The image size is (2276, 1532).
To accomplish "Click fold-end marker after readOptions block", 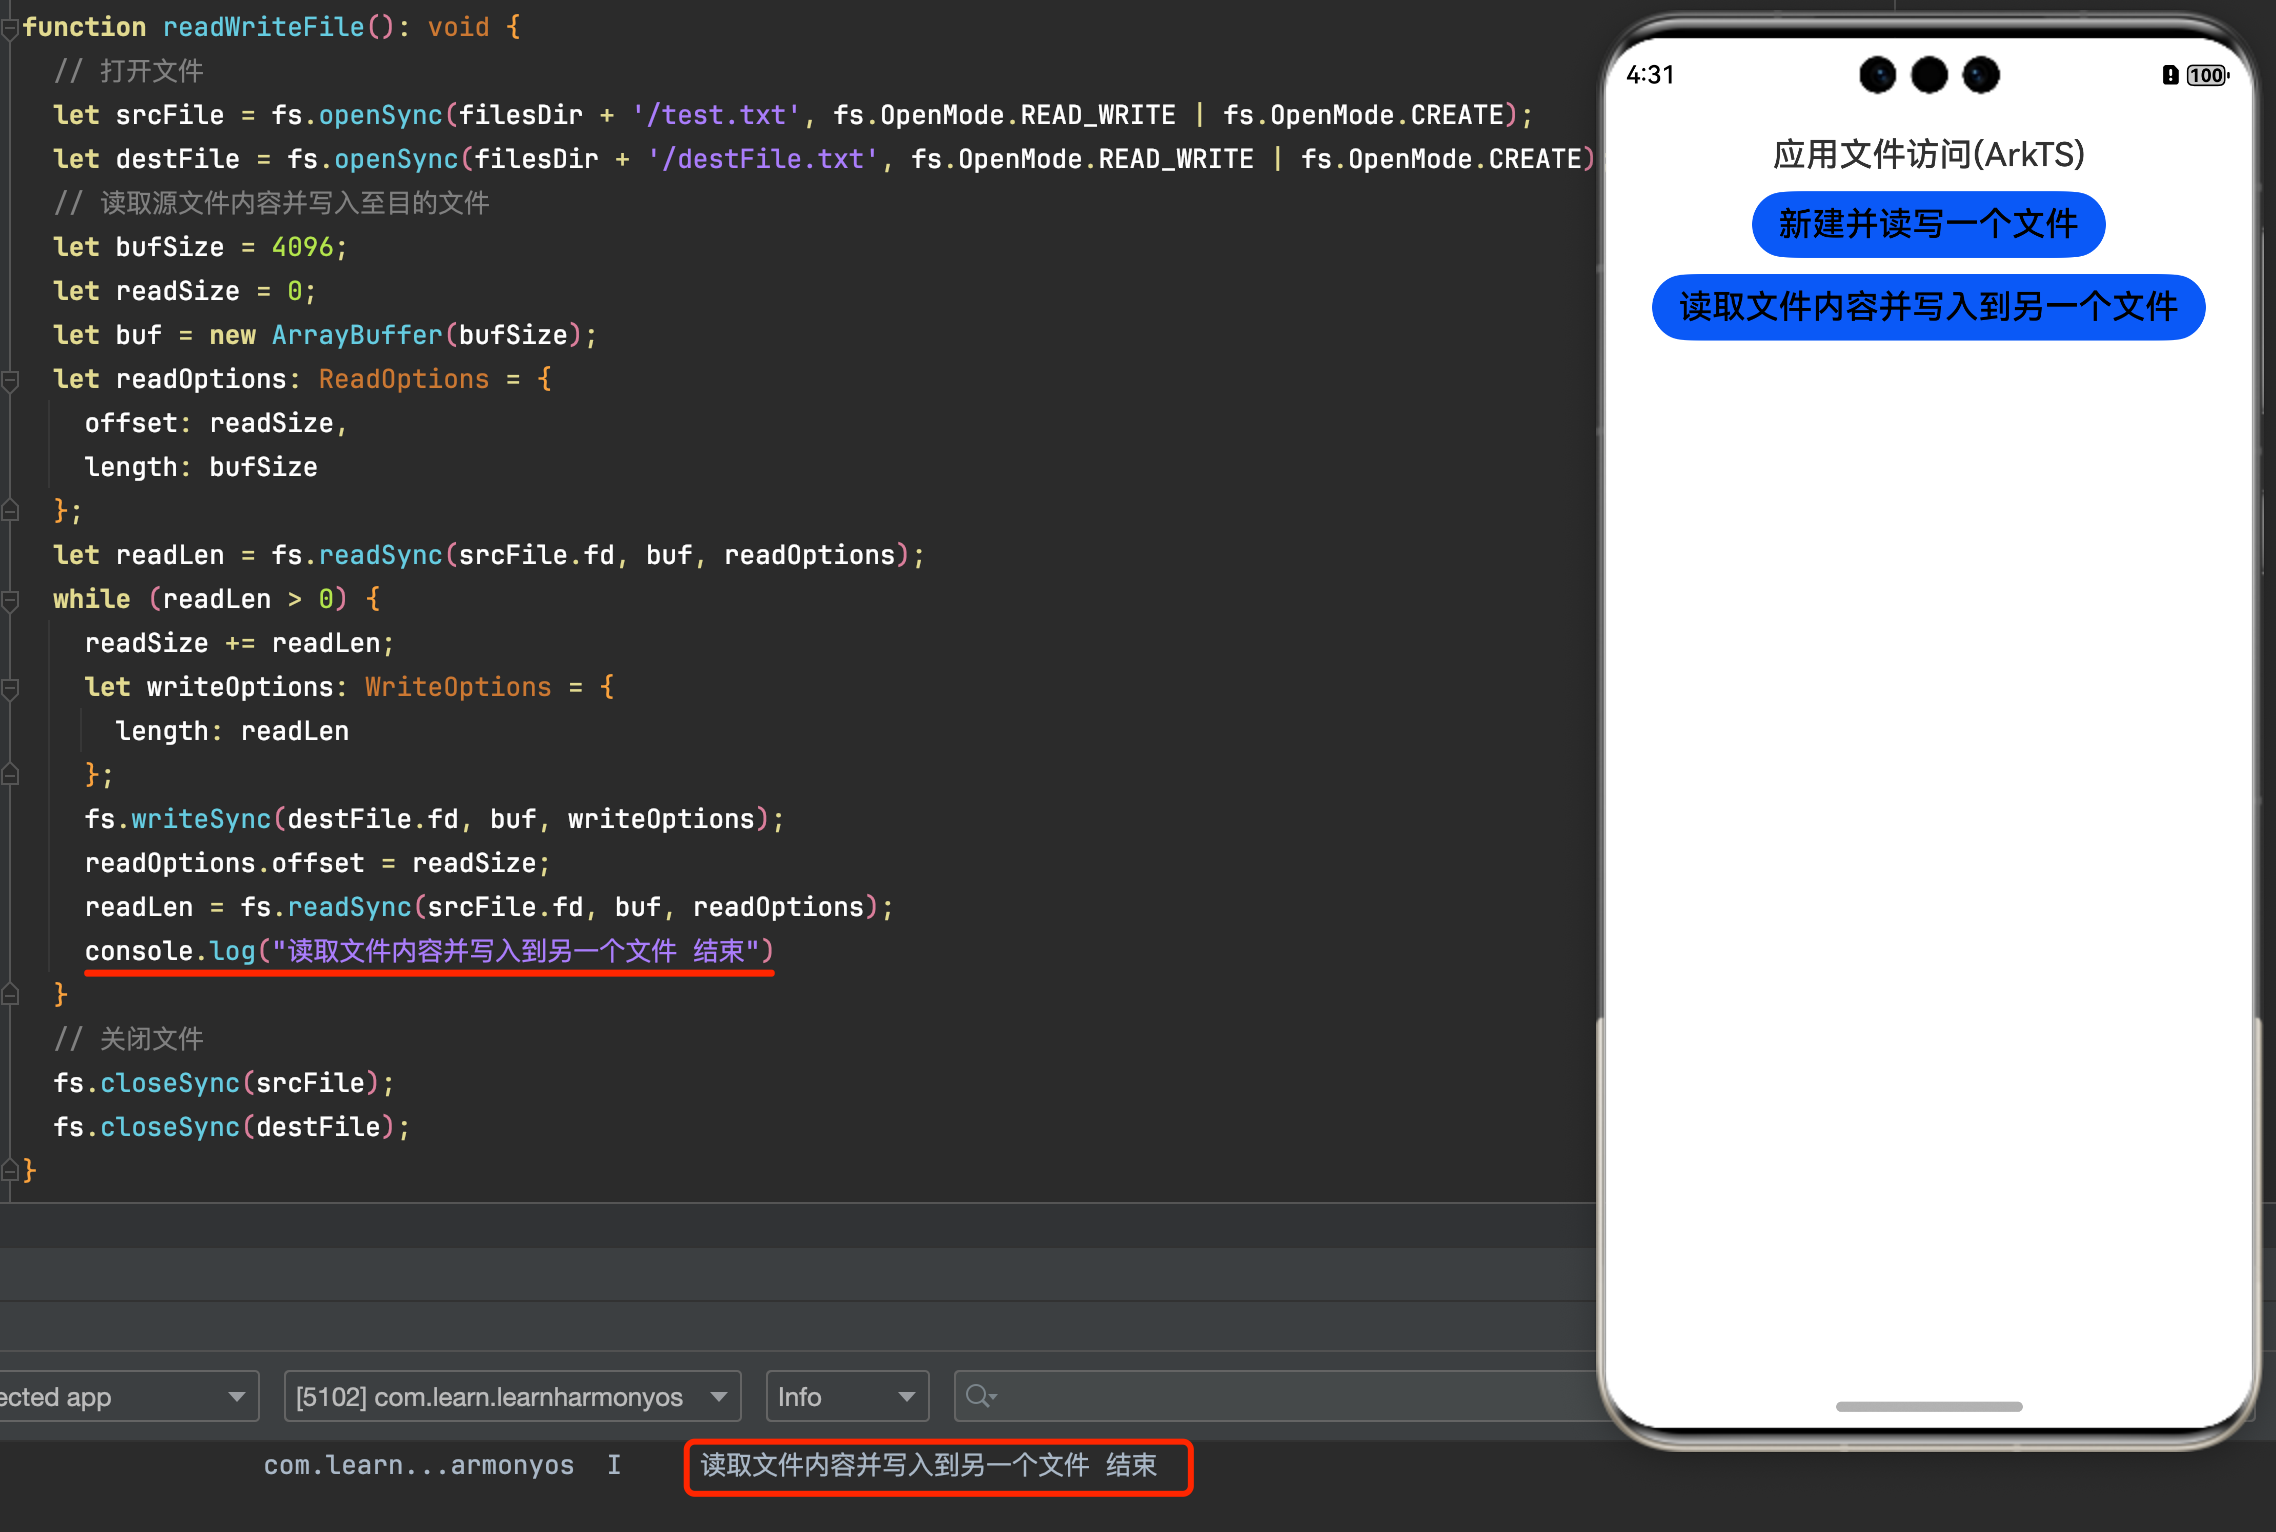I will tap(10, 511).
